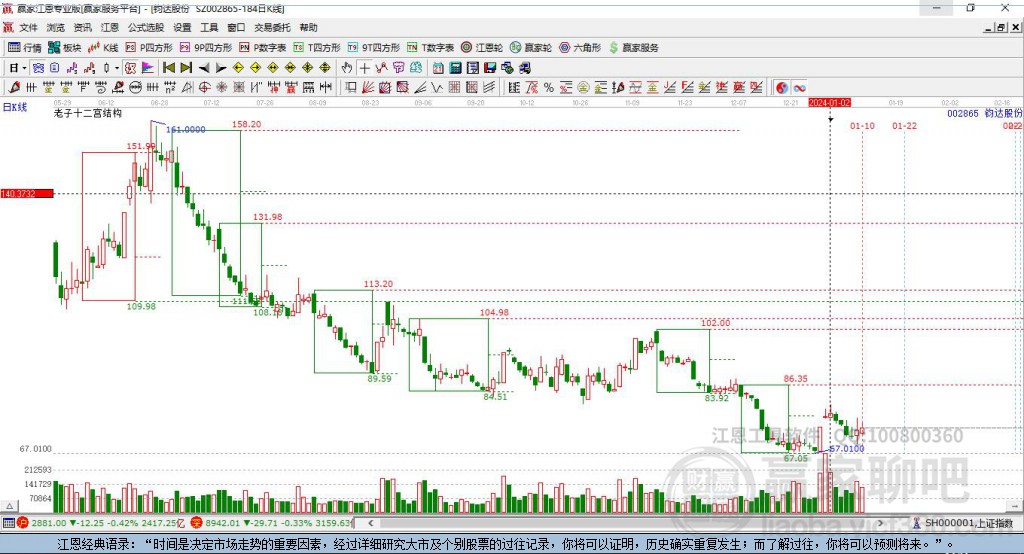
Task: Open the 工具 menu
Action: [209, 27]
